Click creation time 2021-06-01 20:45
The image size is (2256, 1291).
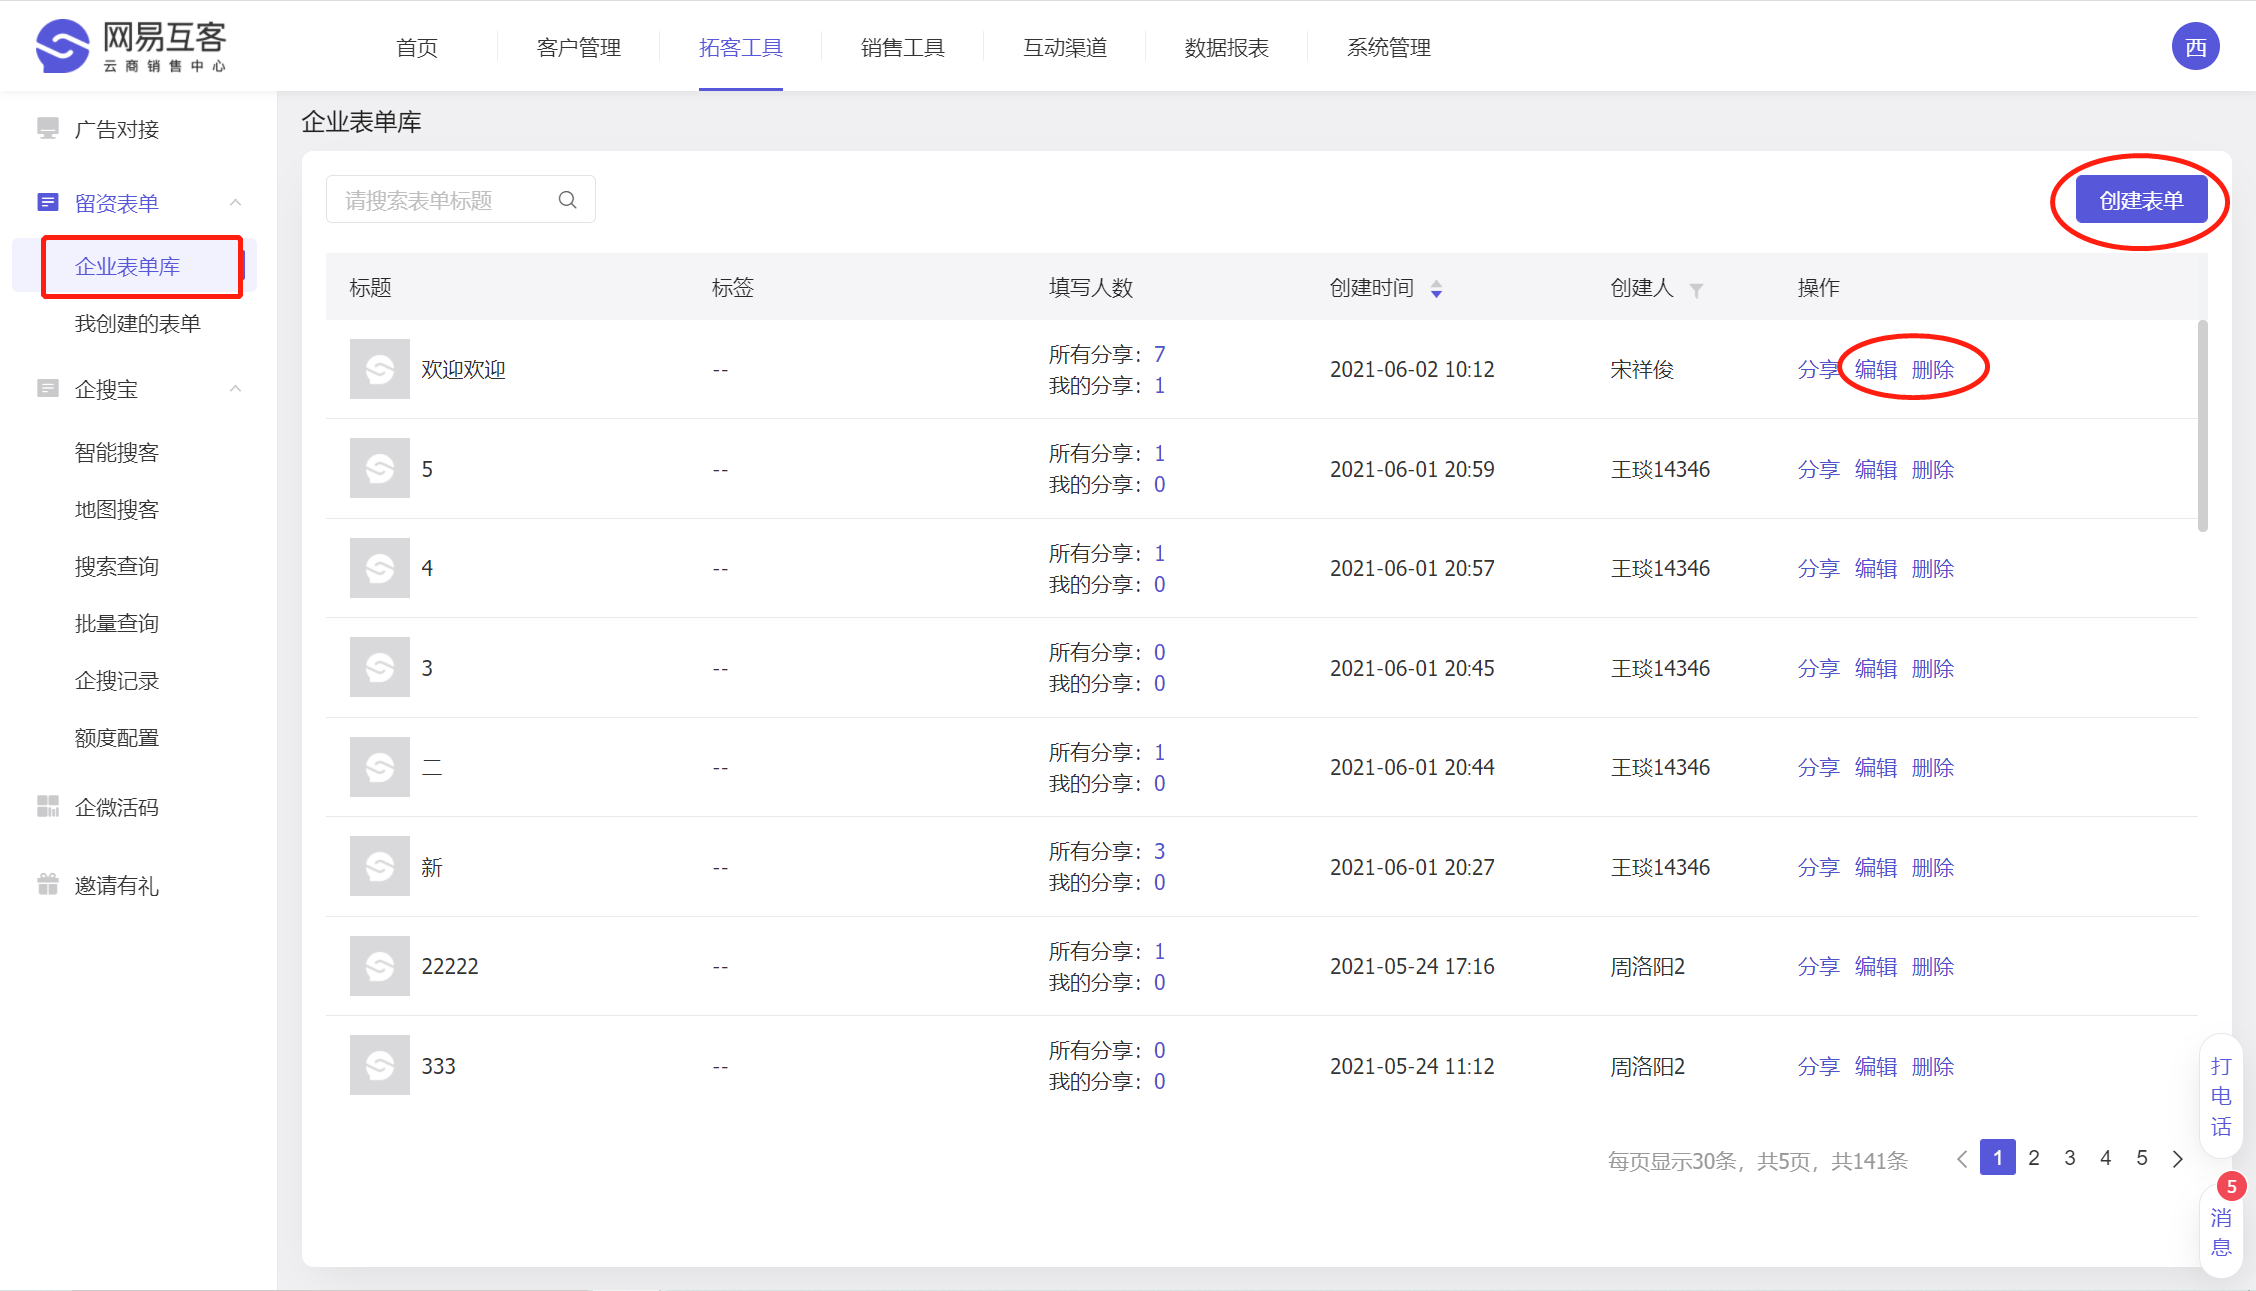[1412, 668]
